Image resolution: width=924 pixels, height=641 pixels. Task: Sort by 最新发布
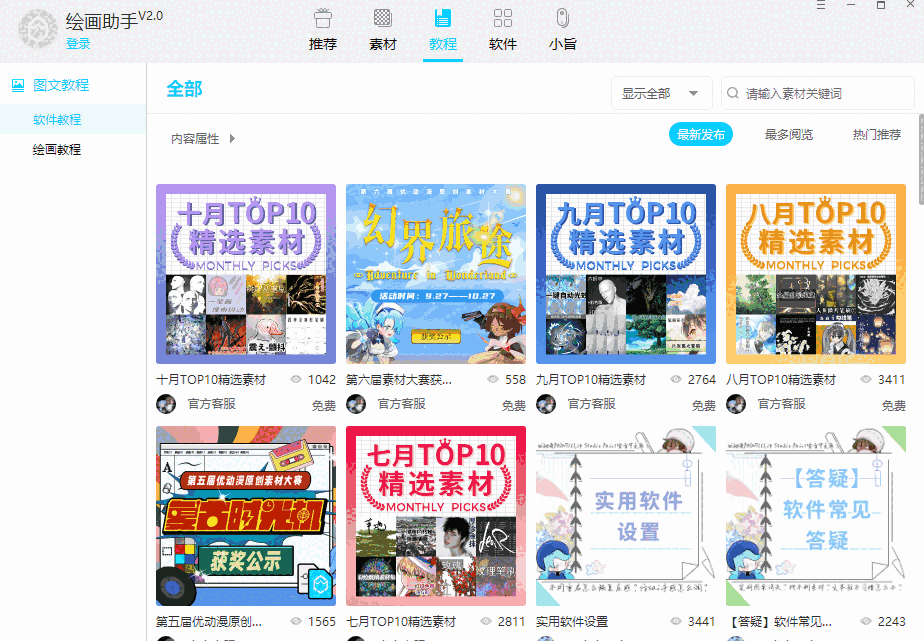(701, 134)
